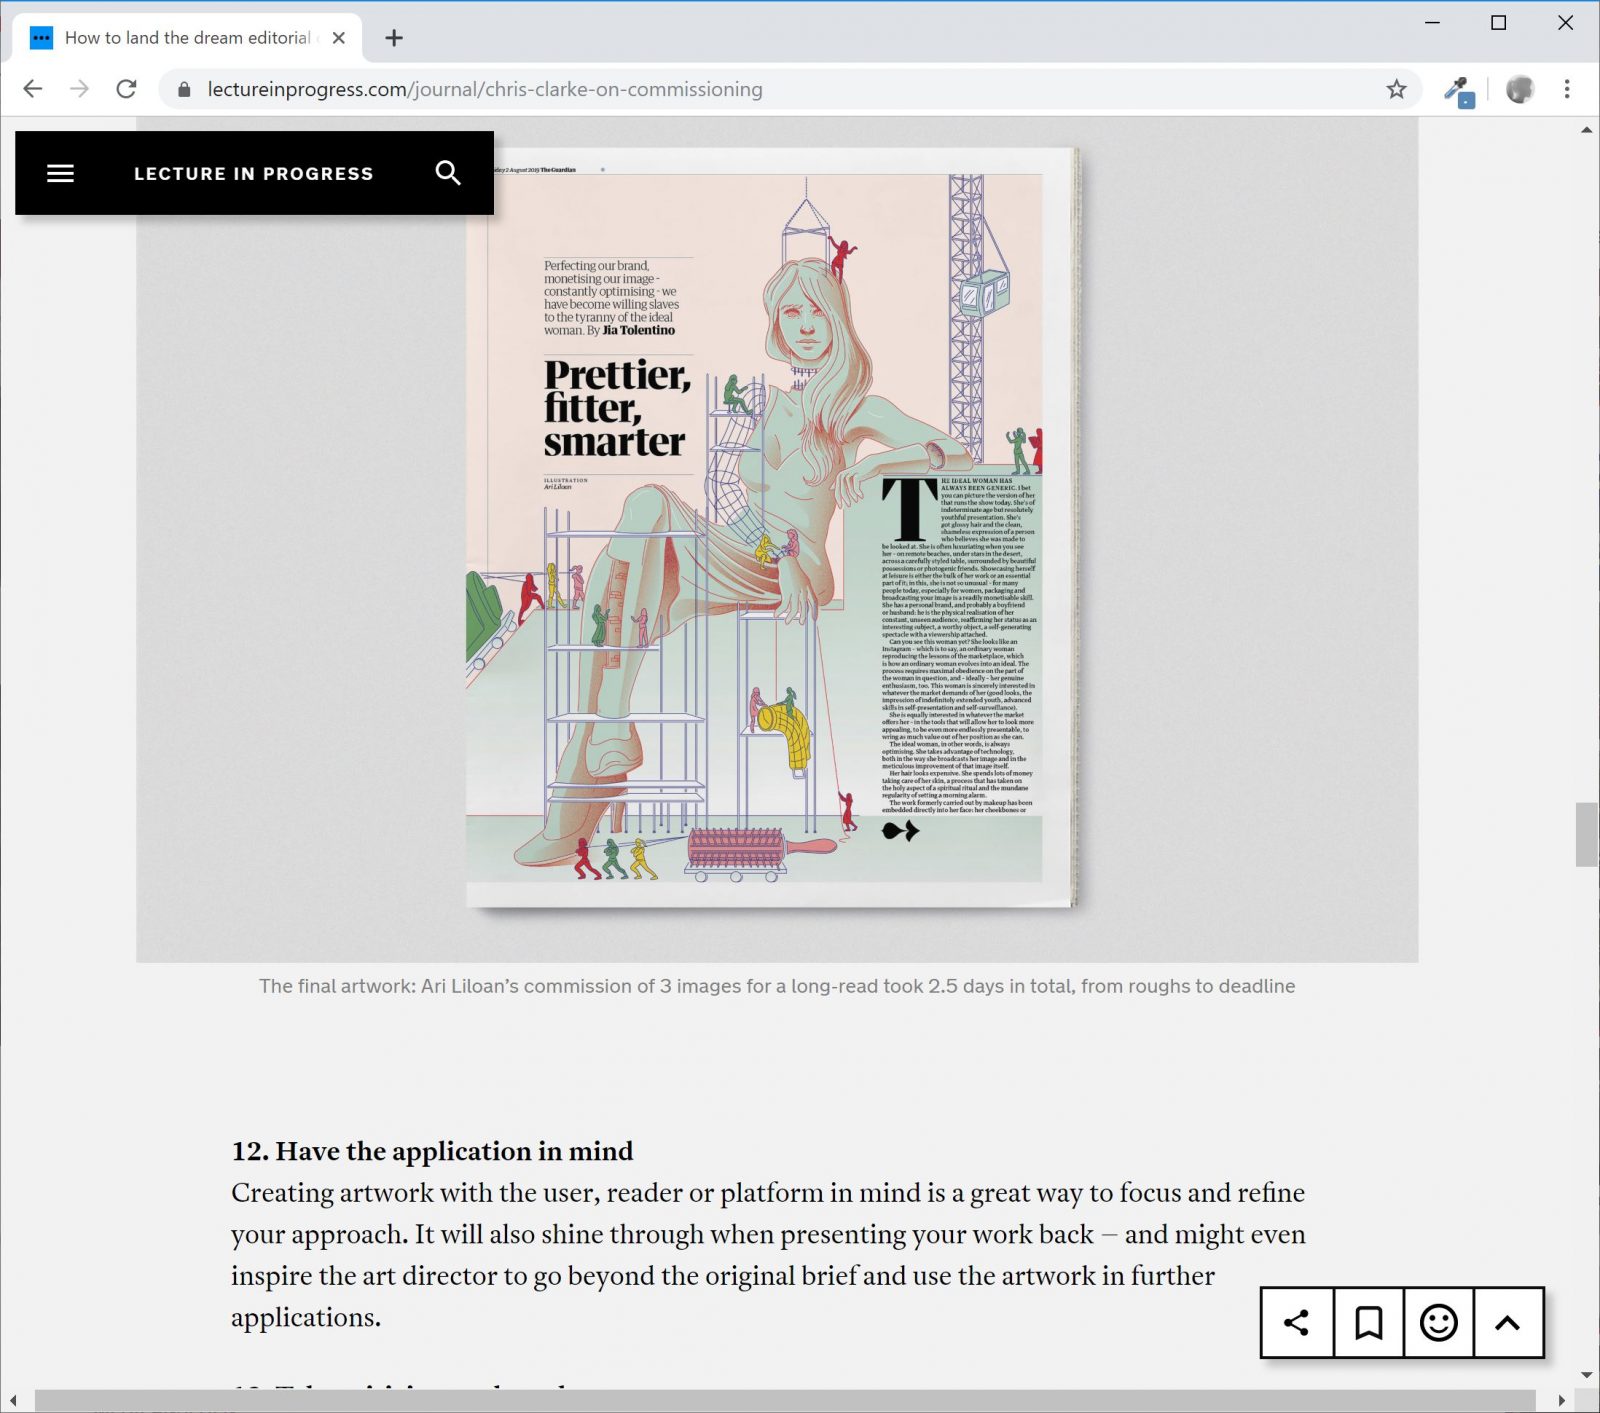Maximize the Chrome window
The height and width of the screenshot is (1413, 1600).
point(1498,23)
